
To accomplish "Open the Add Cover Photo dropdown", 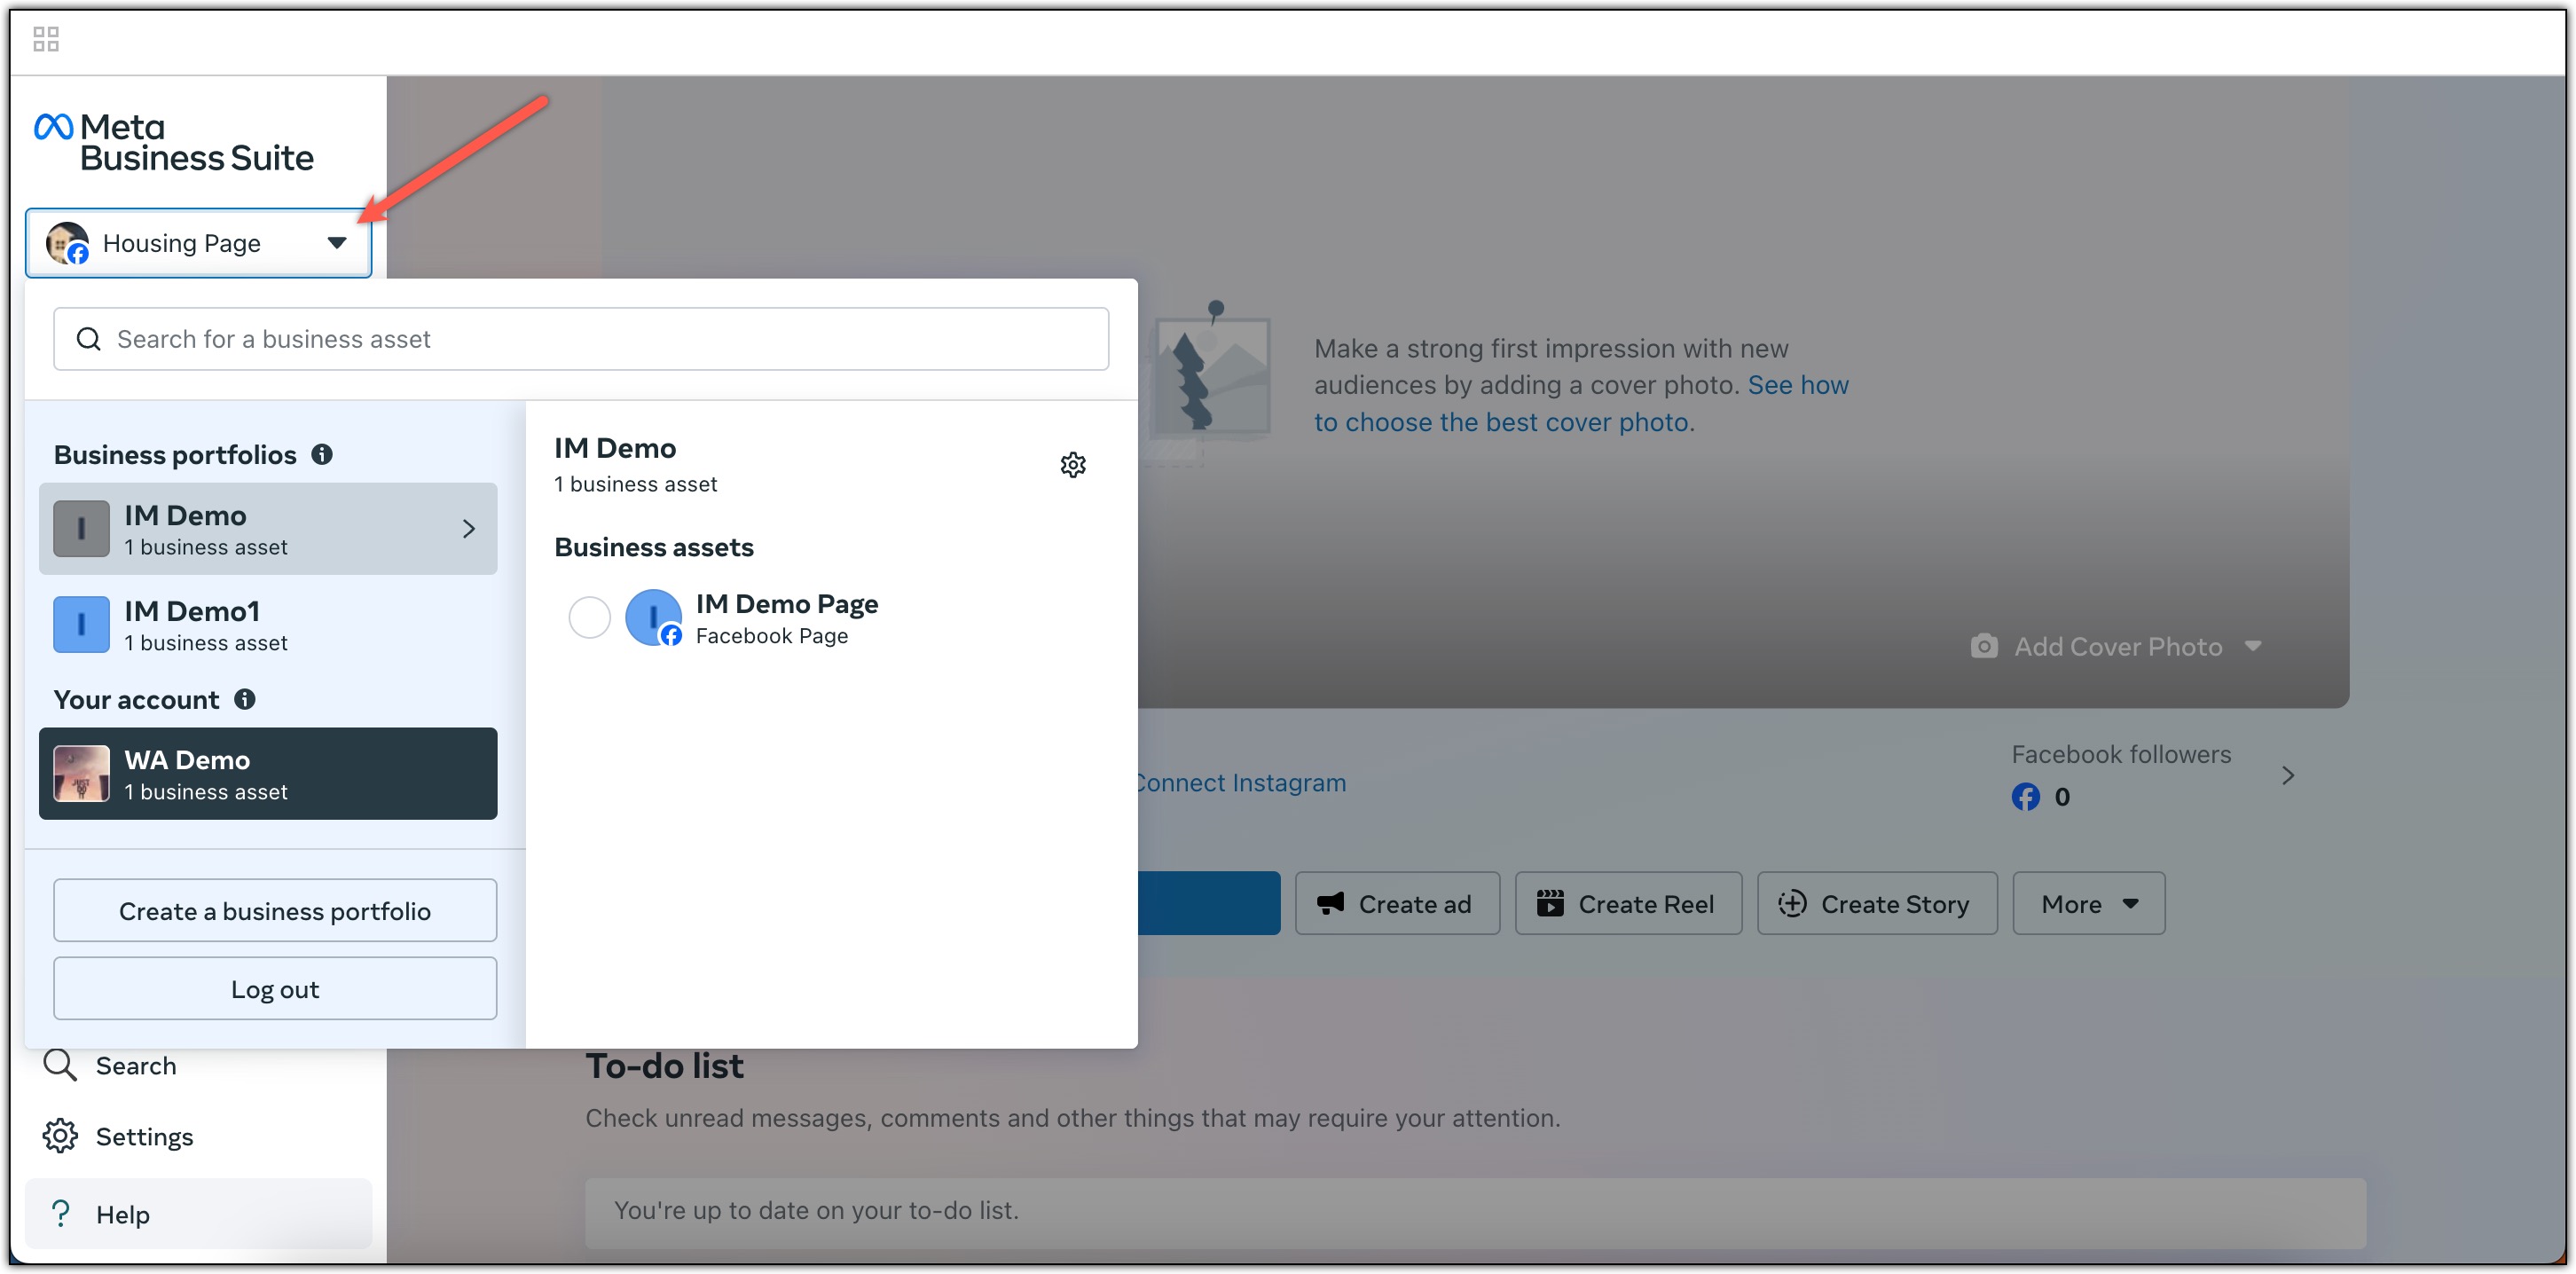I will 2116,647.
